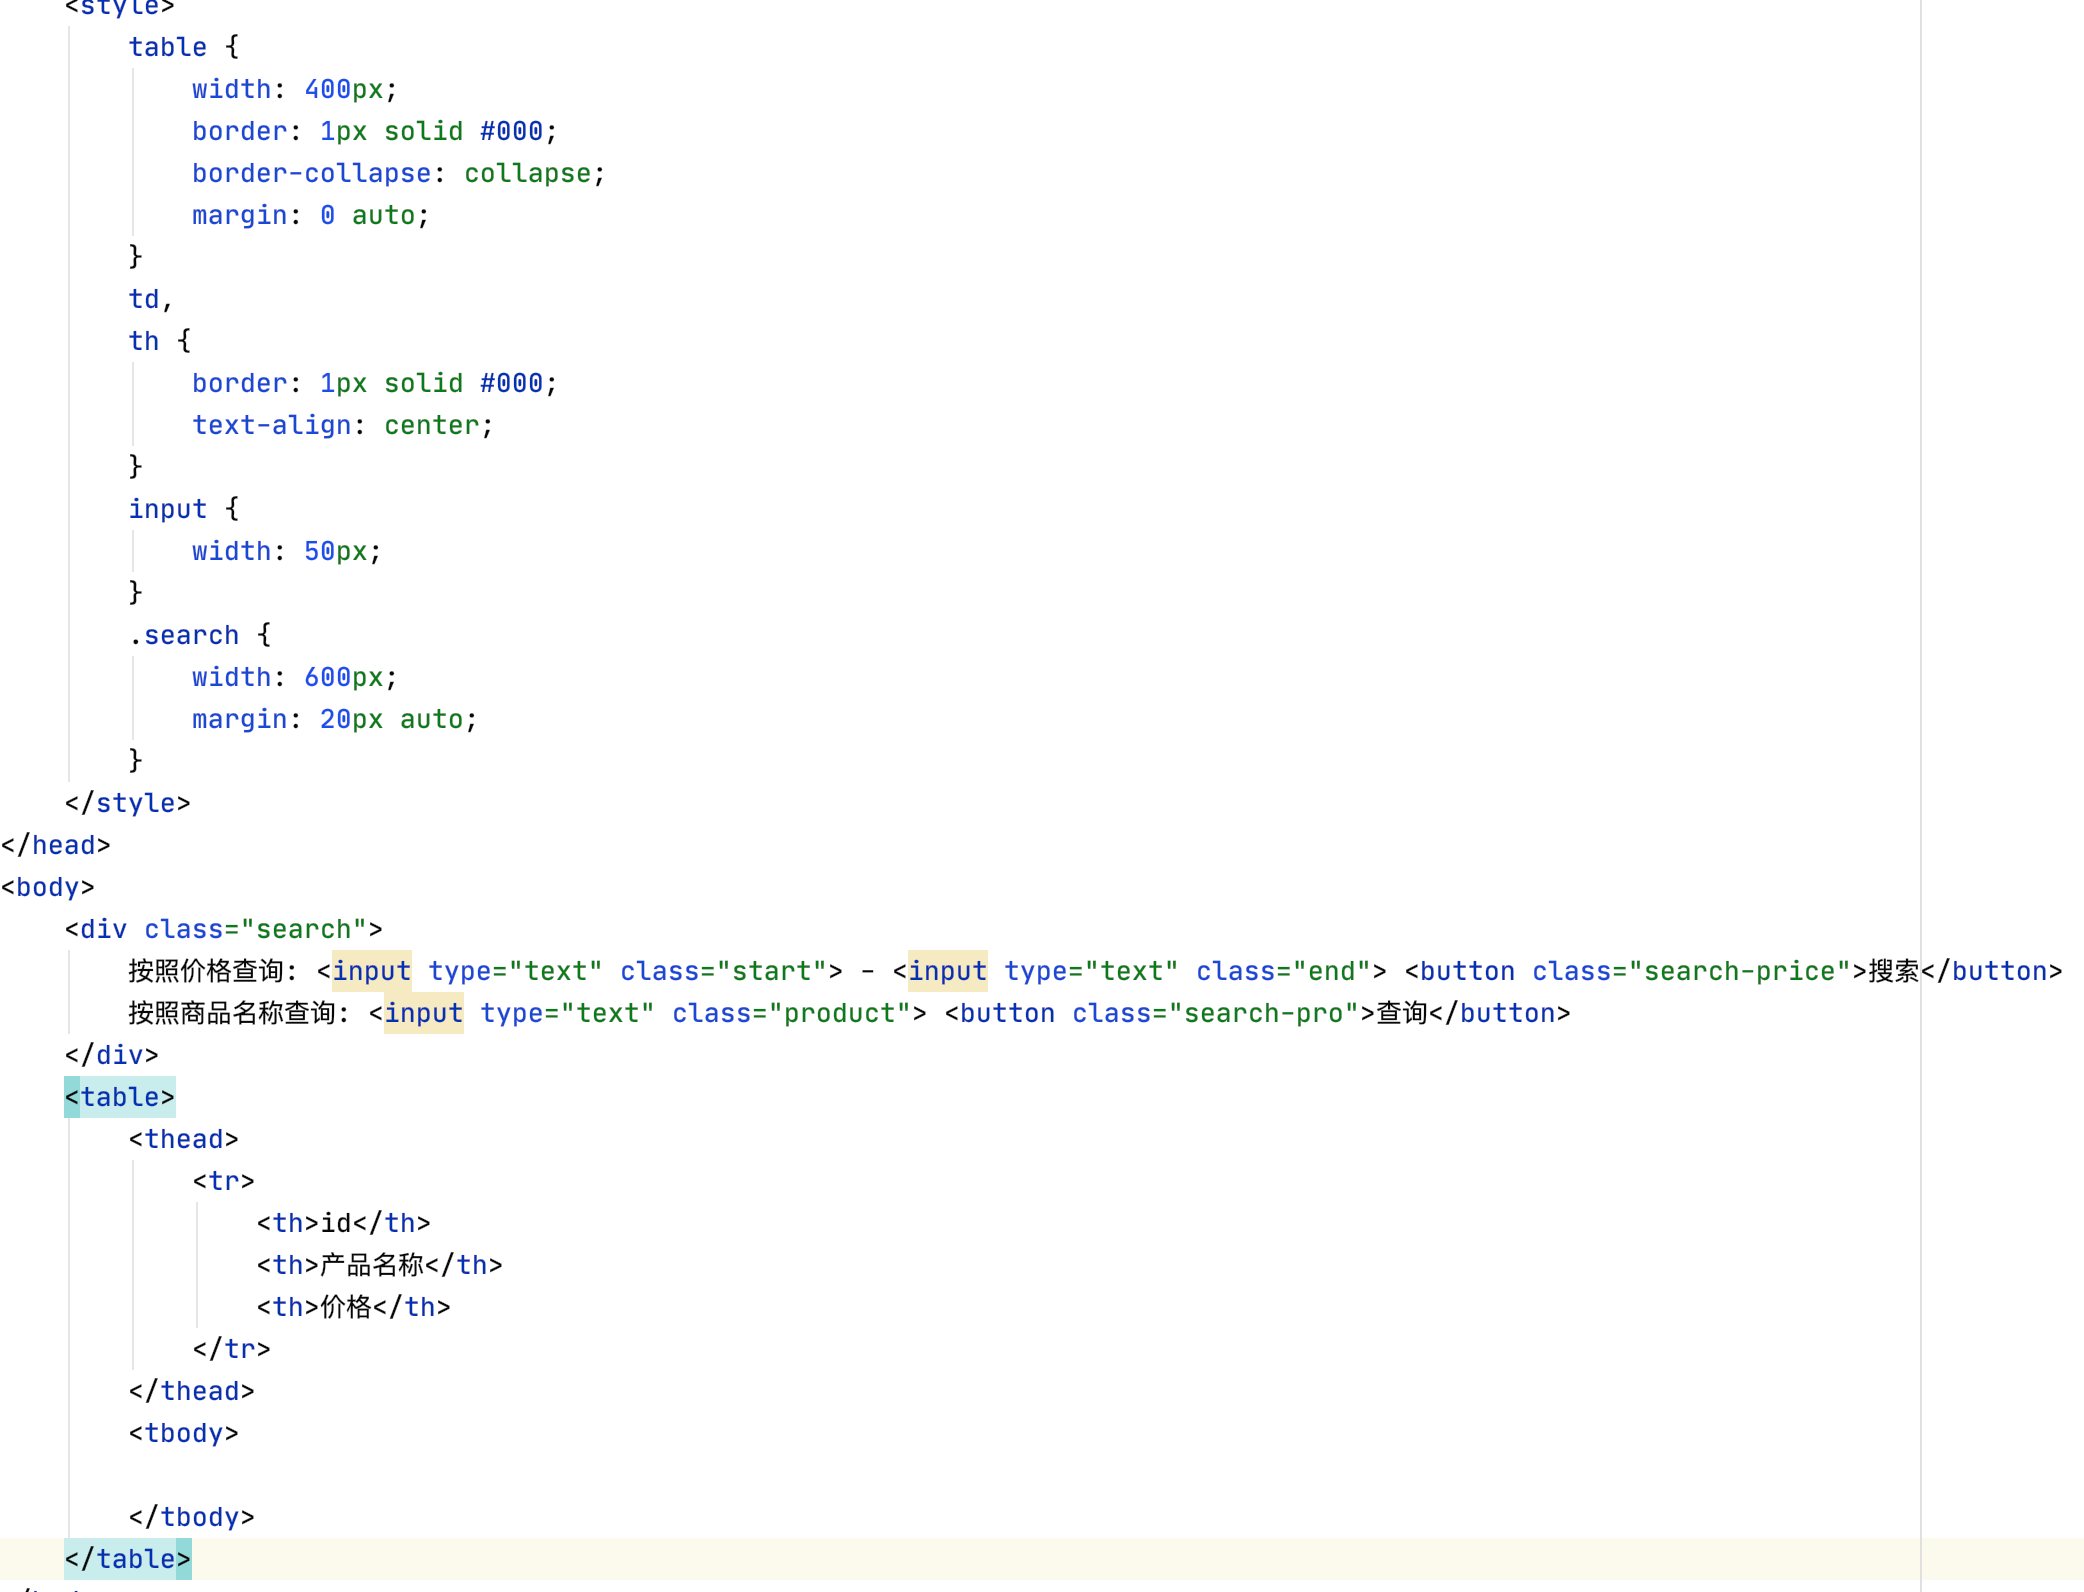Click the closing </div> tag
The width and height of the screenshot is (2084, 1592).
tap(111, 1055)
